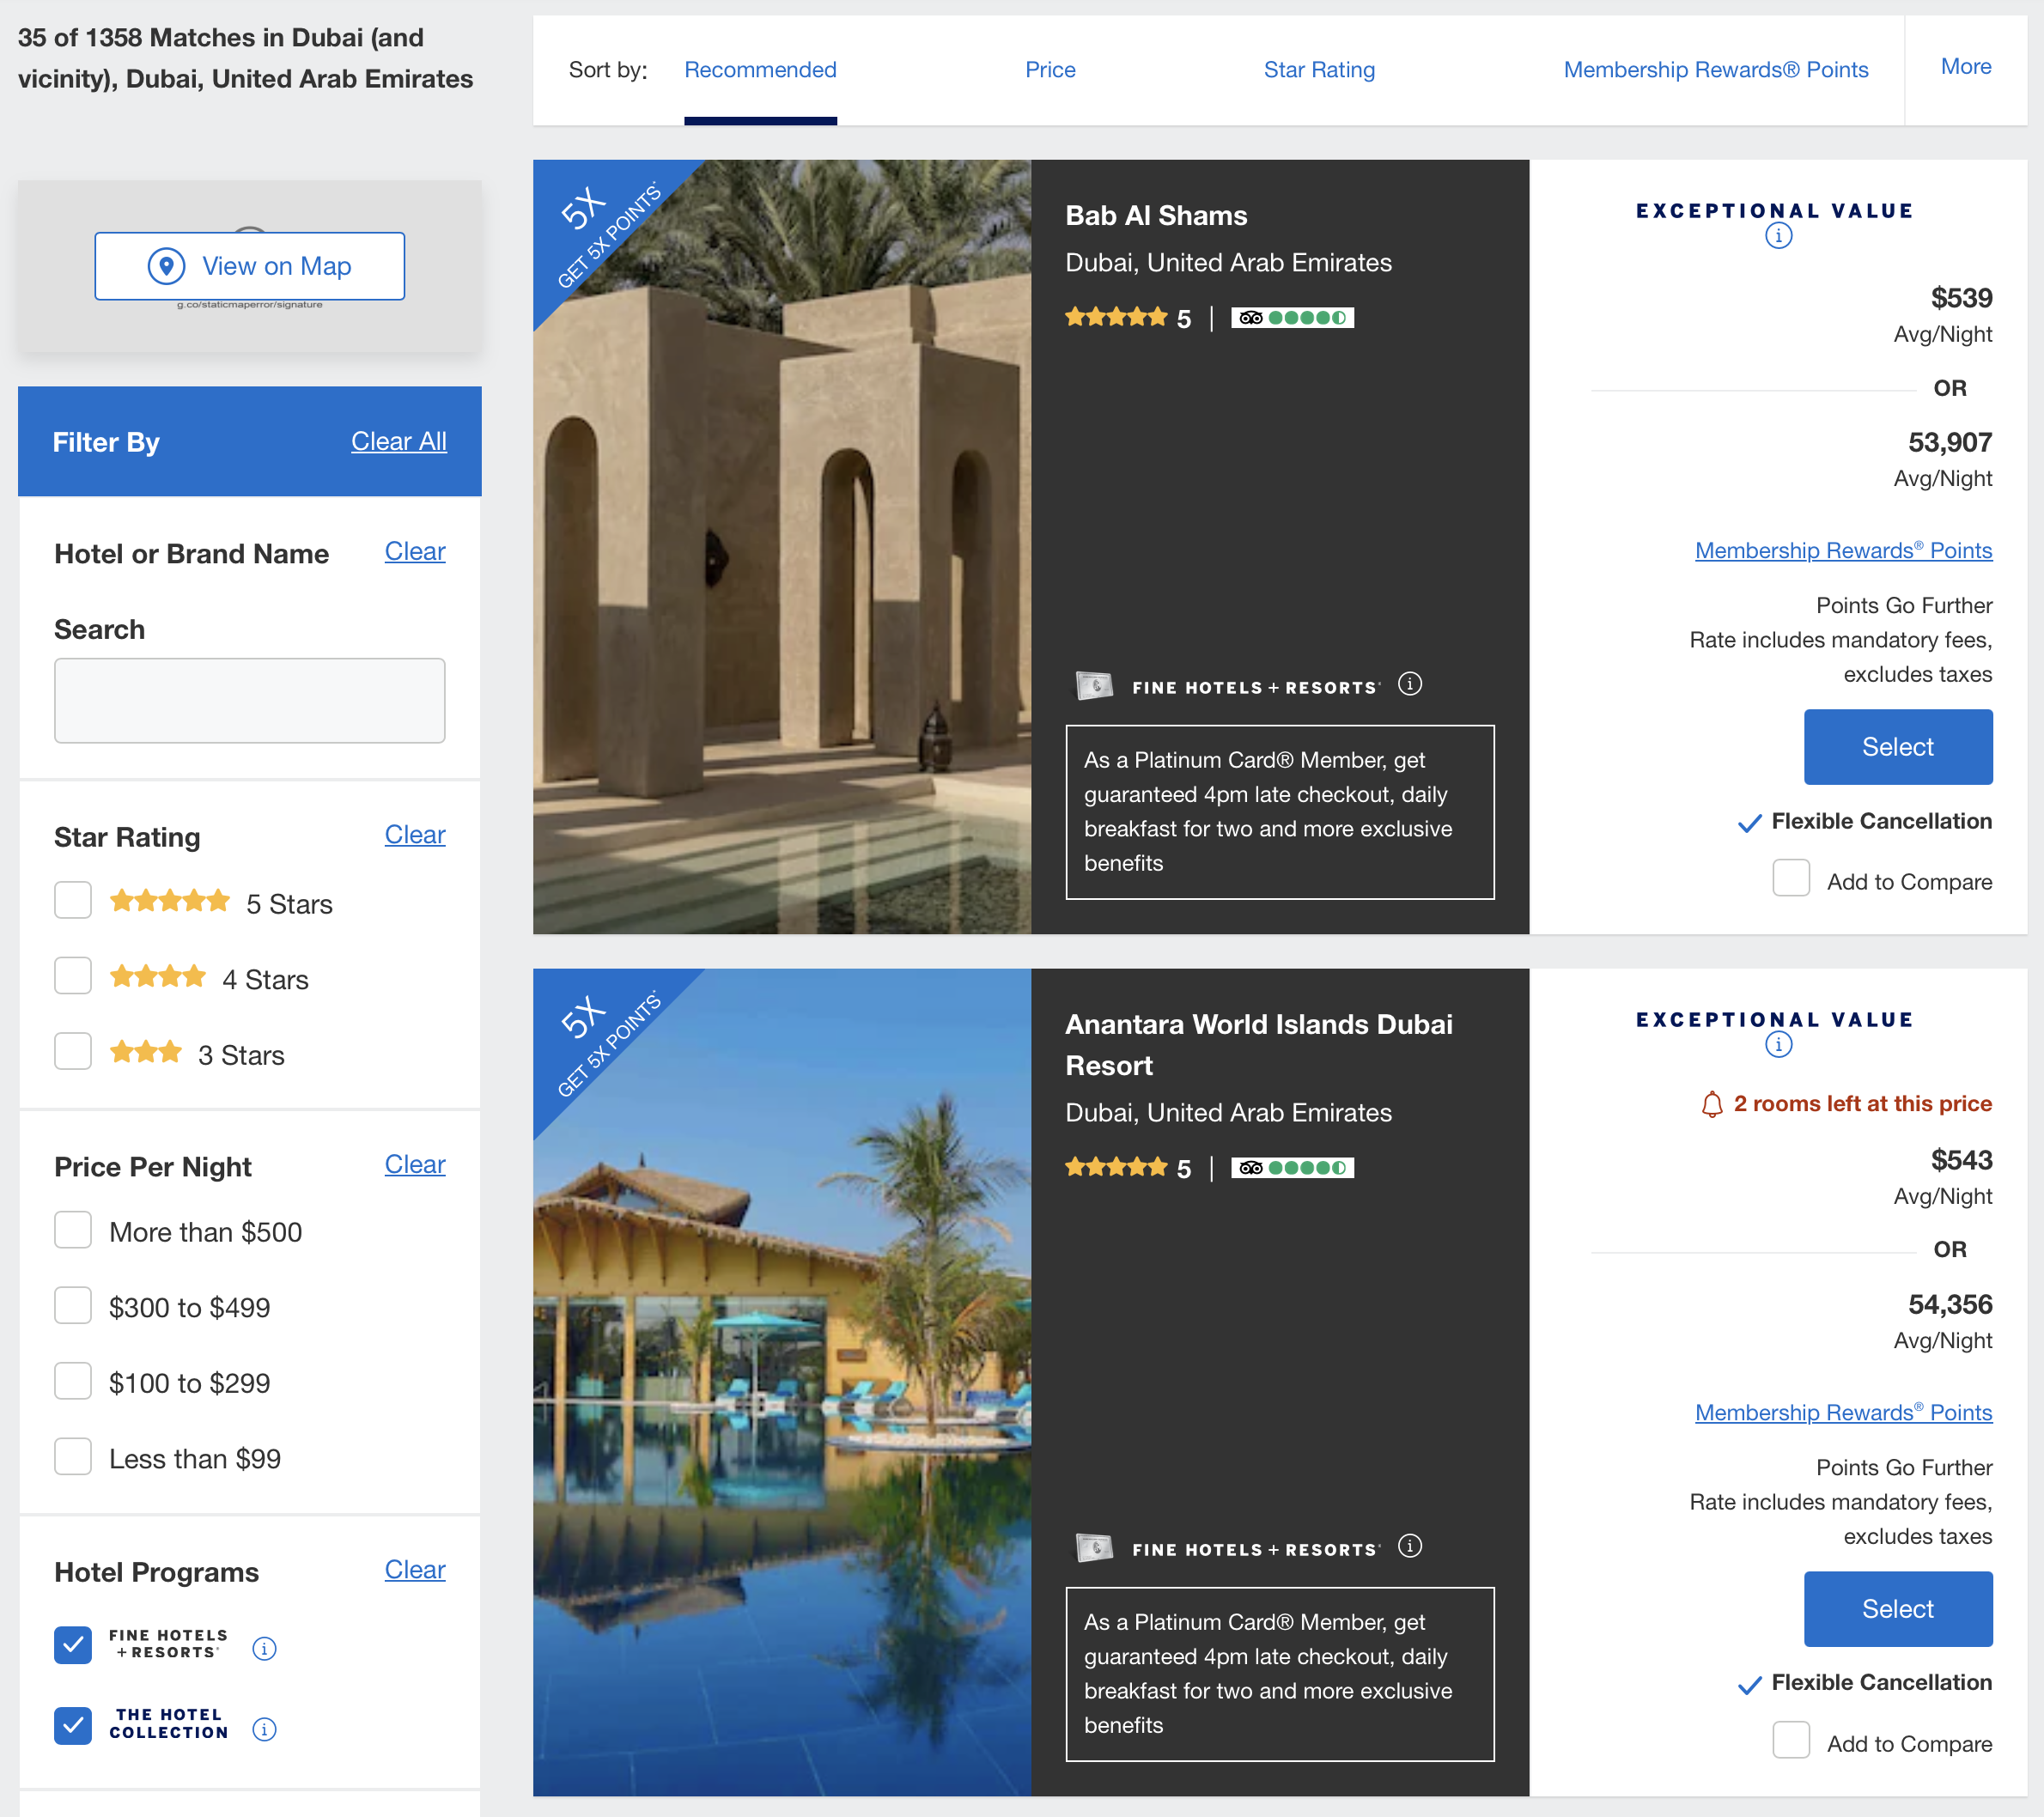Click the 54,356 points per night value
The image size is (2044, 1817).
1950,1305
